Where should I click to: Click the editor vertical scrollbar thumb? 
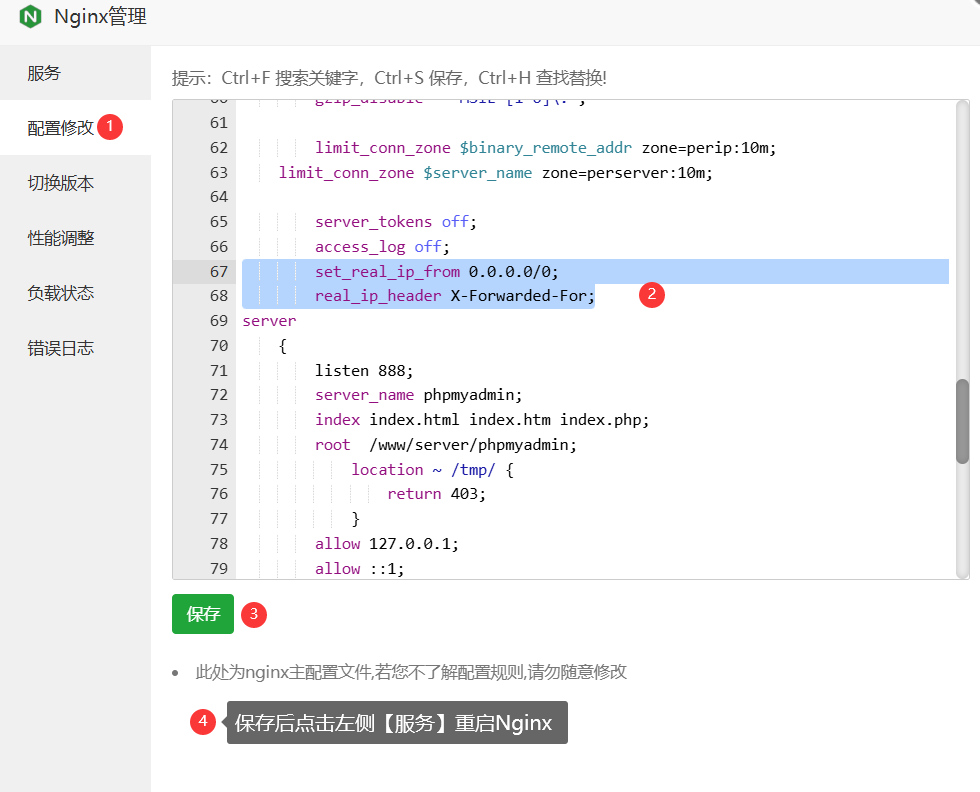(x=962, y=421)
